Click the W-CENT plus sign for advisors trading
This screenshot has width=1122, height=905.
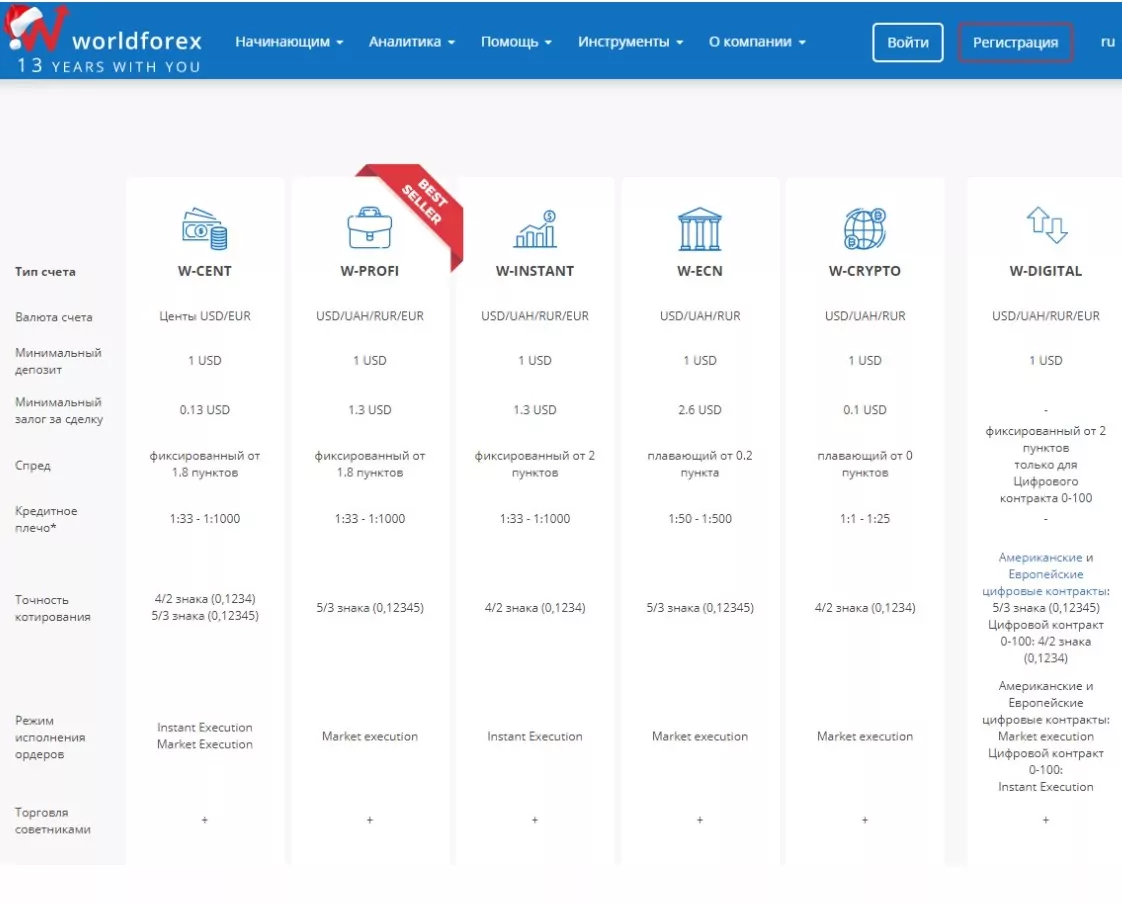(205, 820)
